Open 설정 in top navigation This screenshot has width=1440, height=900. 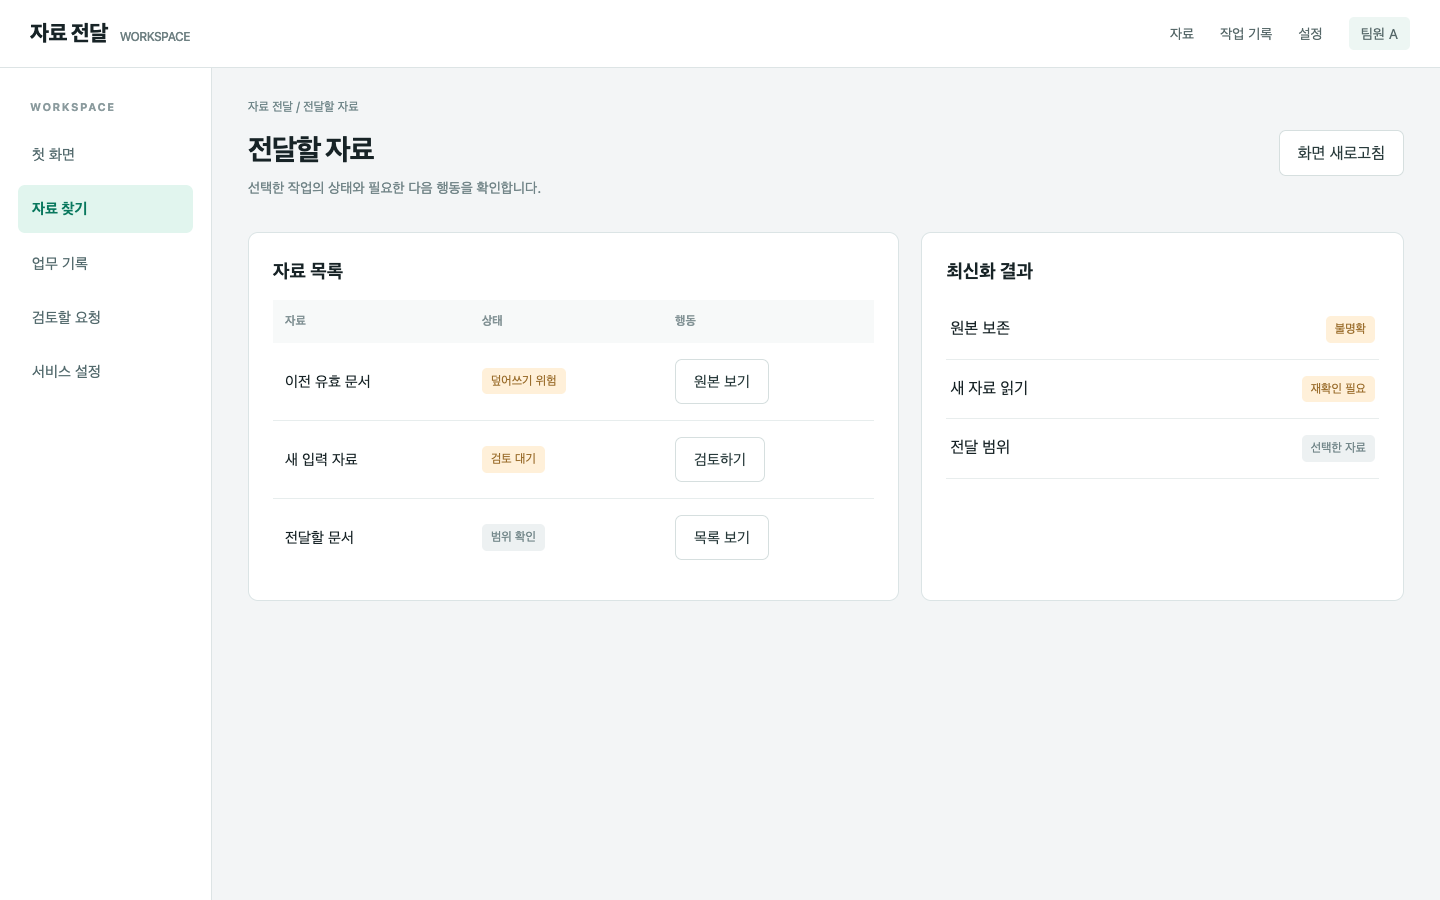pos(1310,34)
